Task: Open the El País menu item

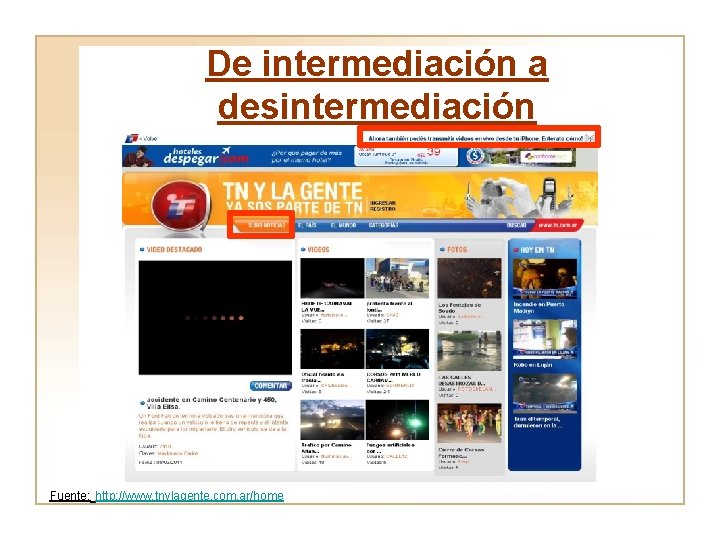Action: click(307, 225)
